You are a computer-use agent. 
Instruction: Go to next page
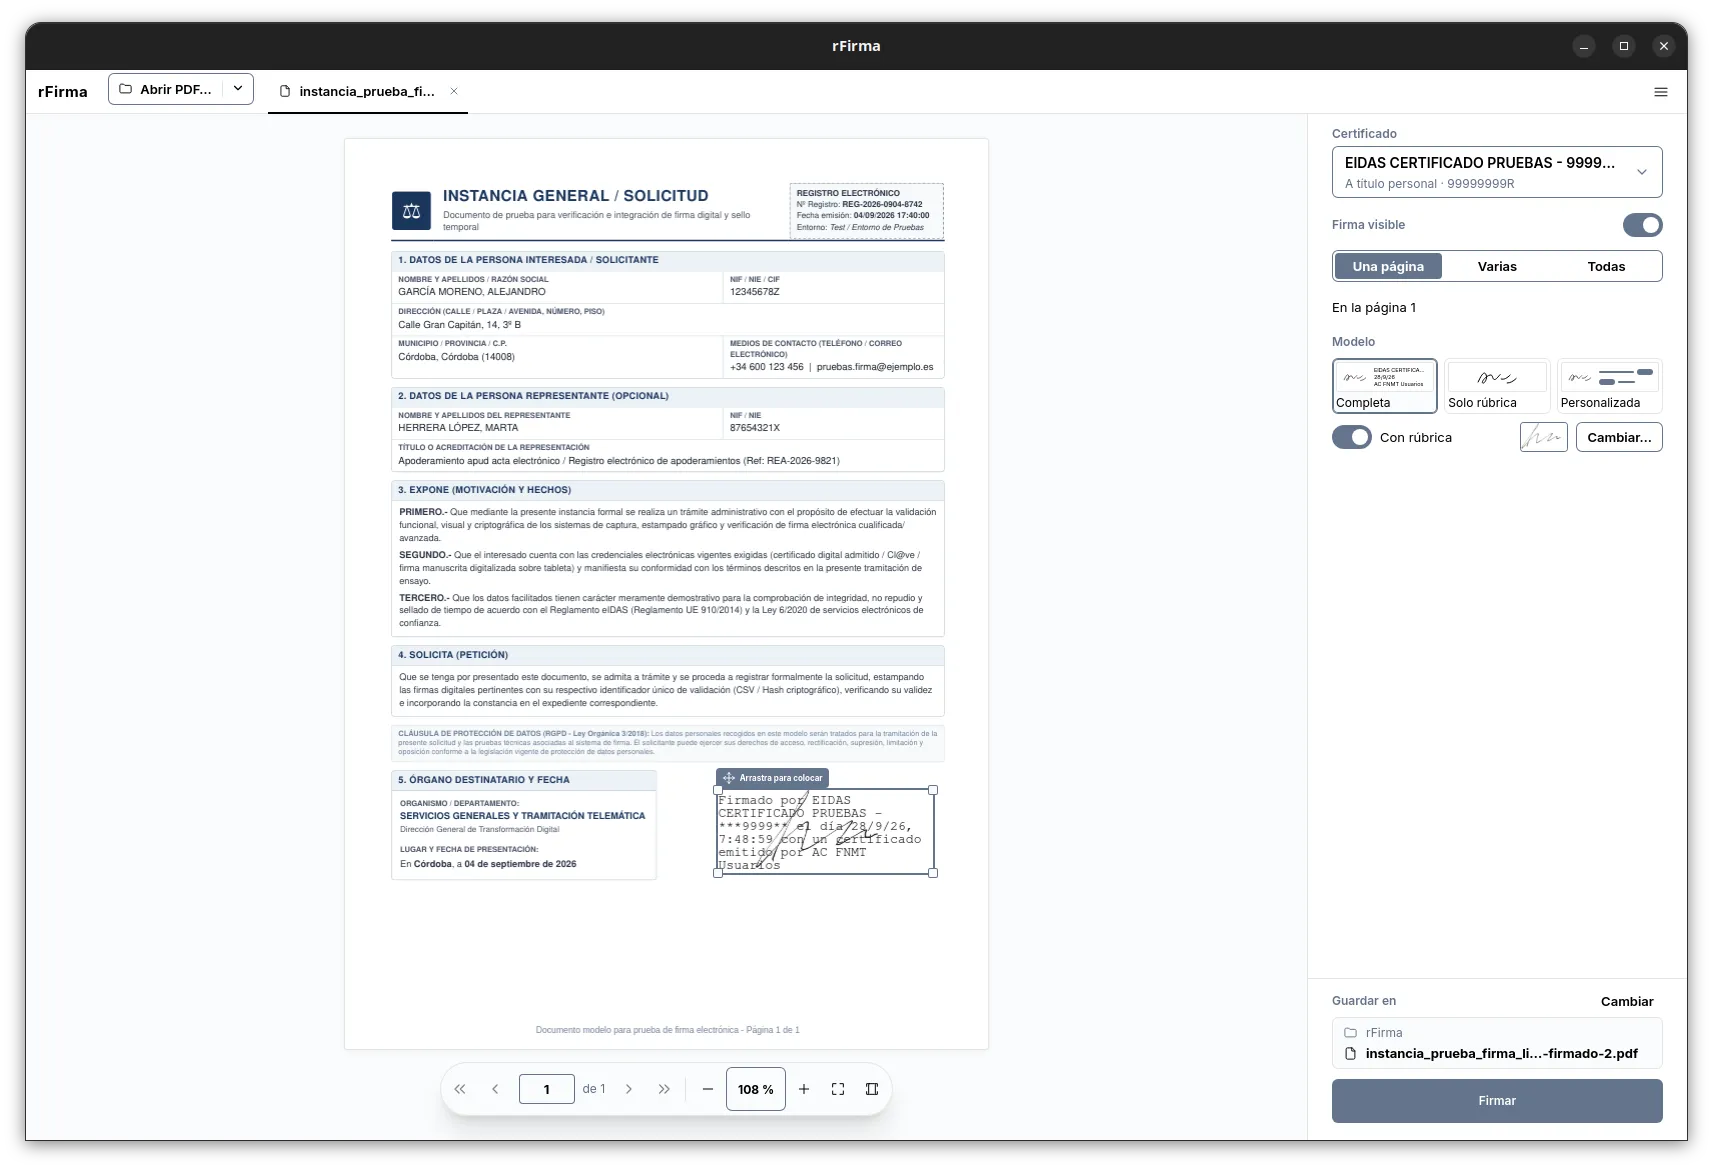pyautogui.click(x=629, y=1089)
